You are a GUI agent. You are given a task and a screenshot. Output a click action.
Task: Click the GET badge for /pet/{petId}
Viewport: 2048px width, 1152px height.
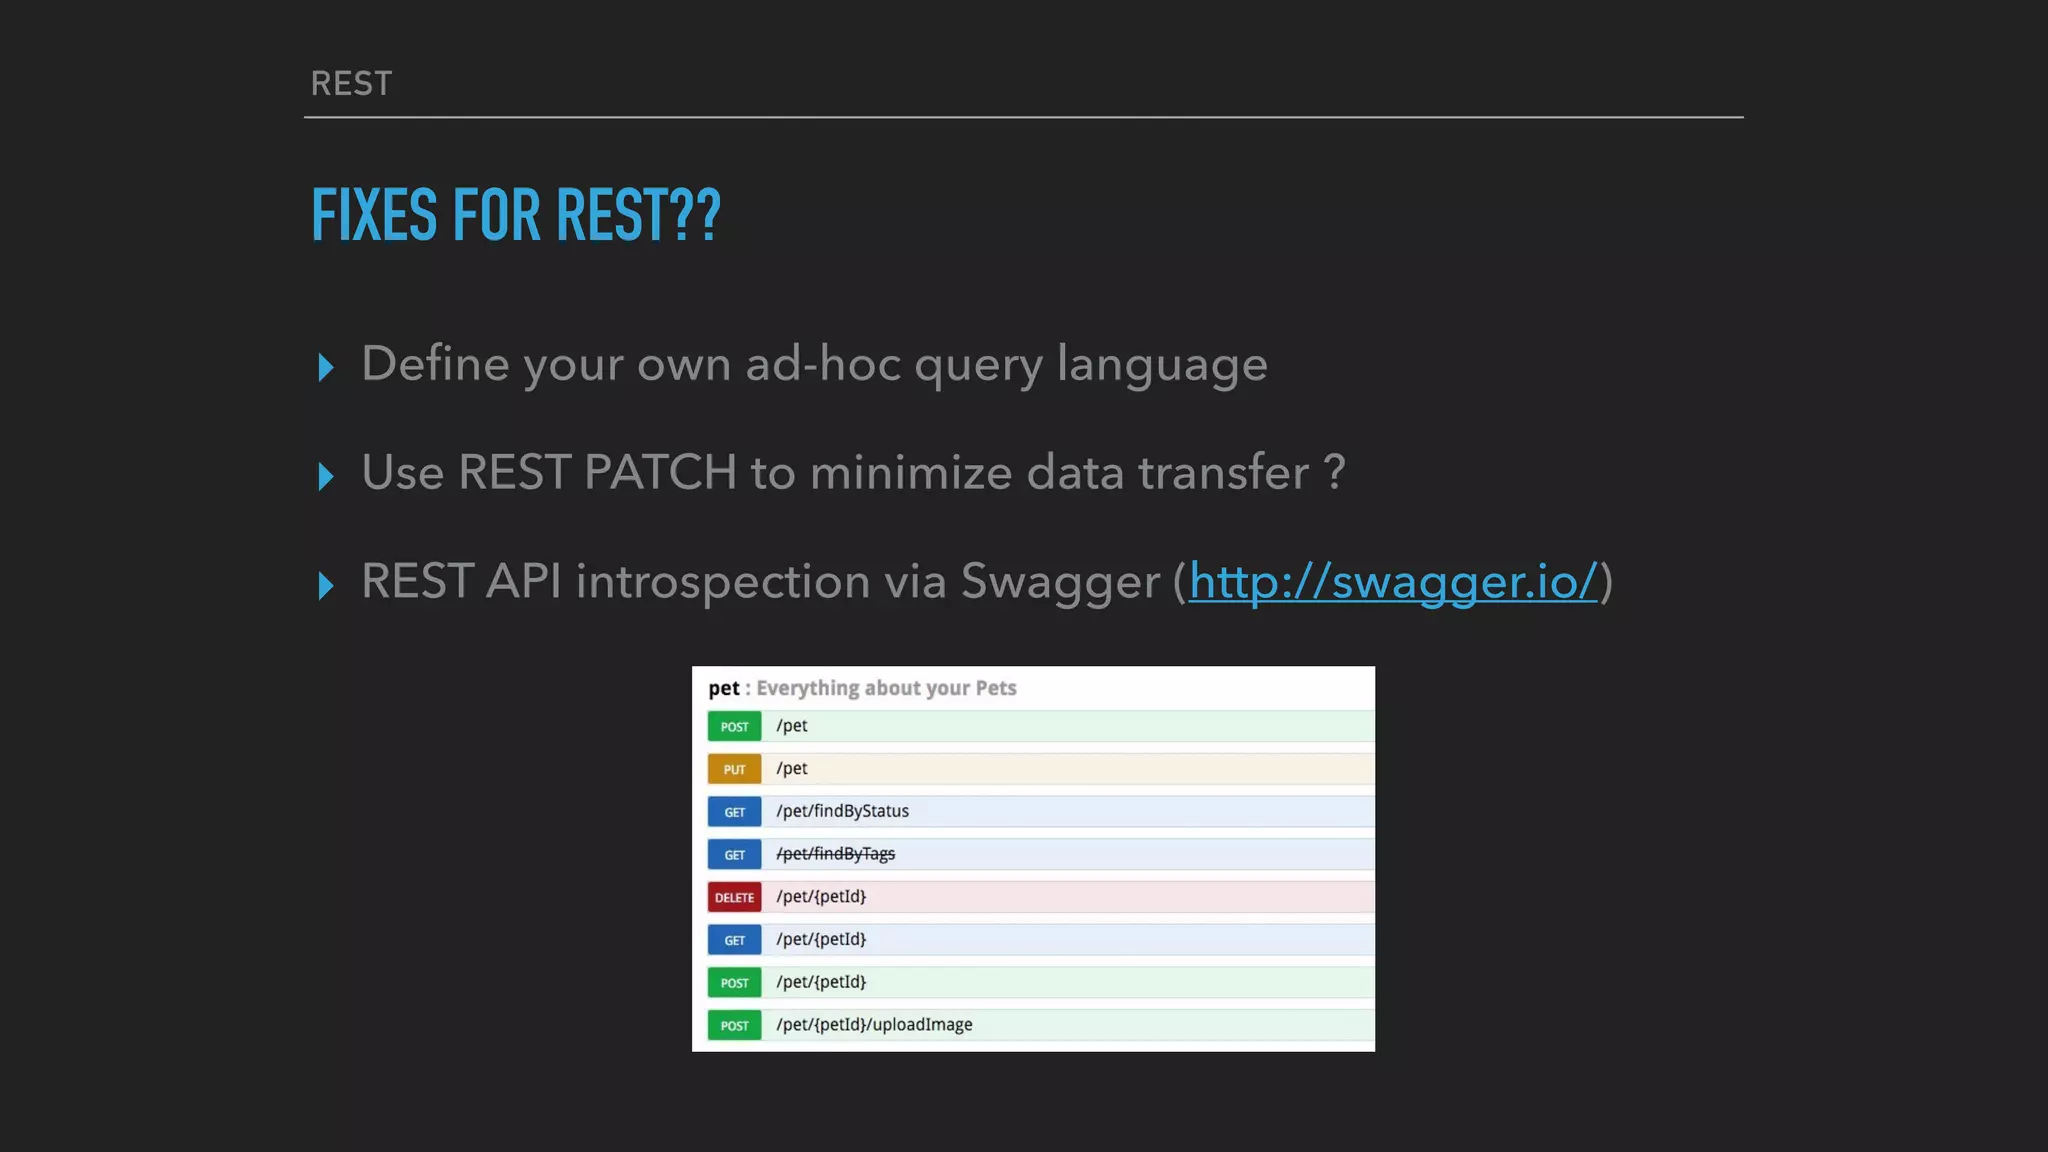coord(734,940)
